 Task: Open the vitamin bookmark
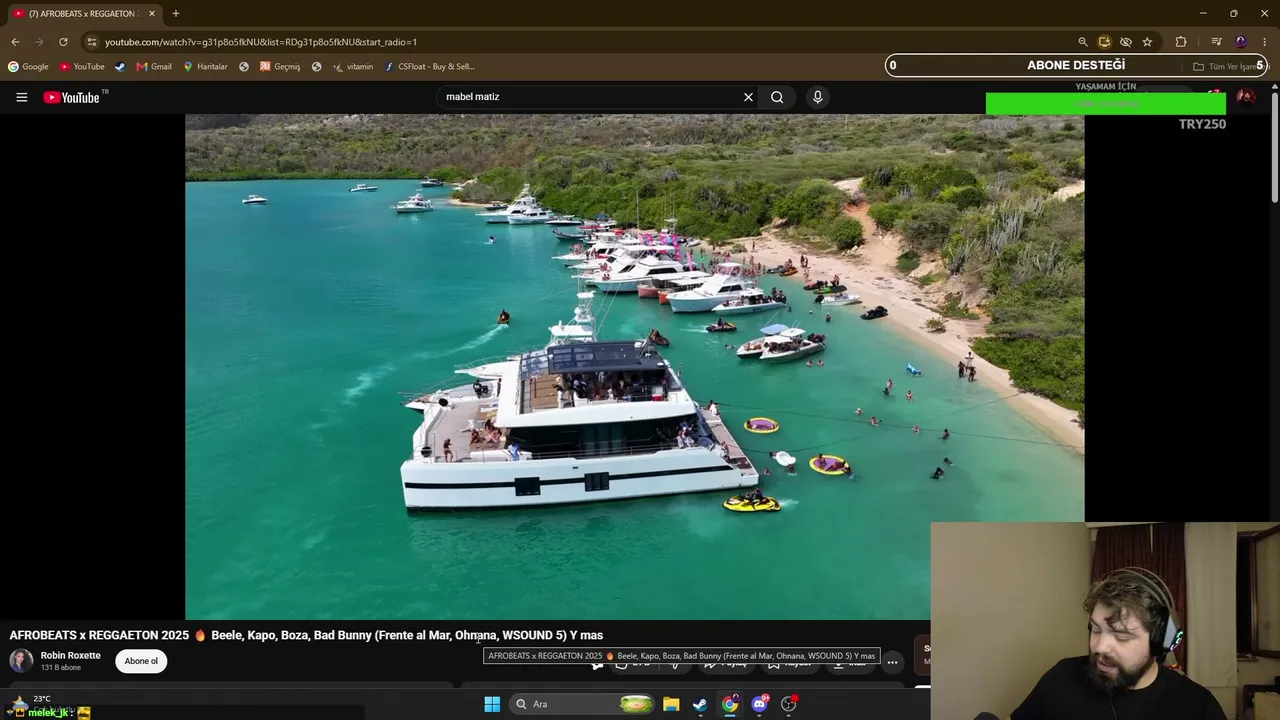pos(353,67)
